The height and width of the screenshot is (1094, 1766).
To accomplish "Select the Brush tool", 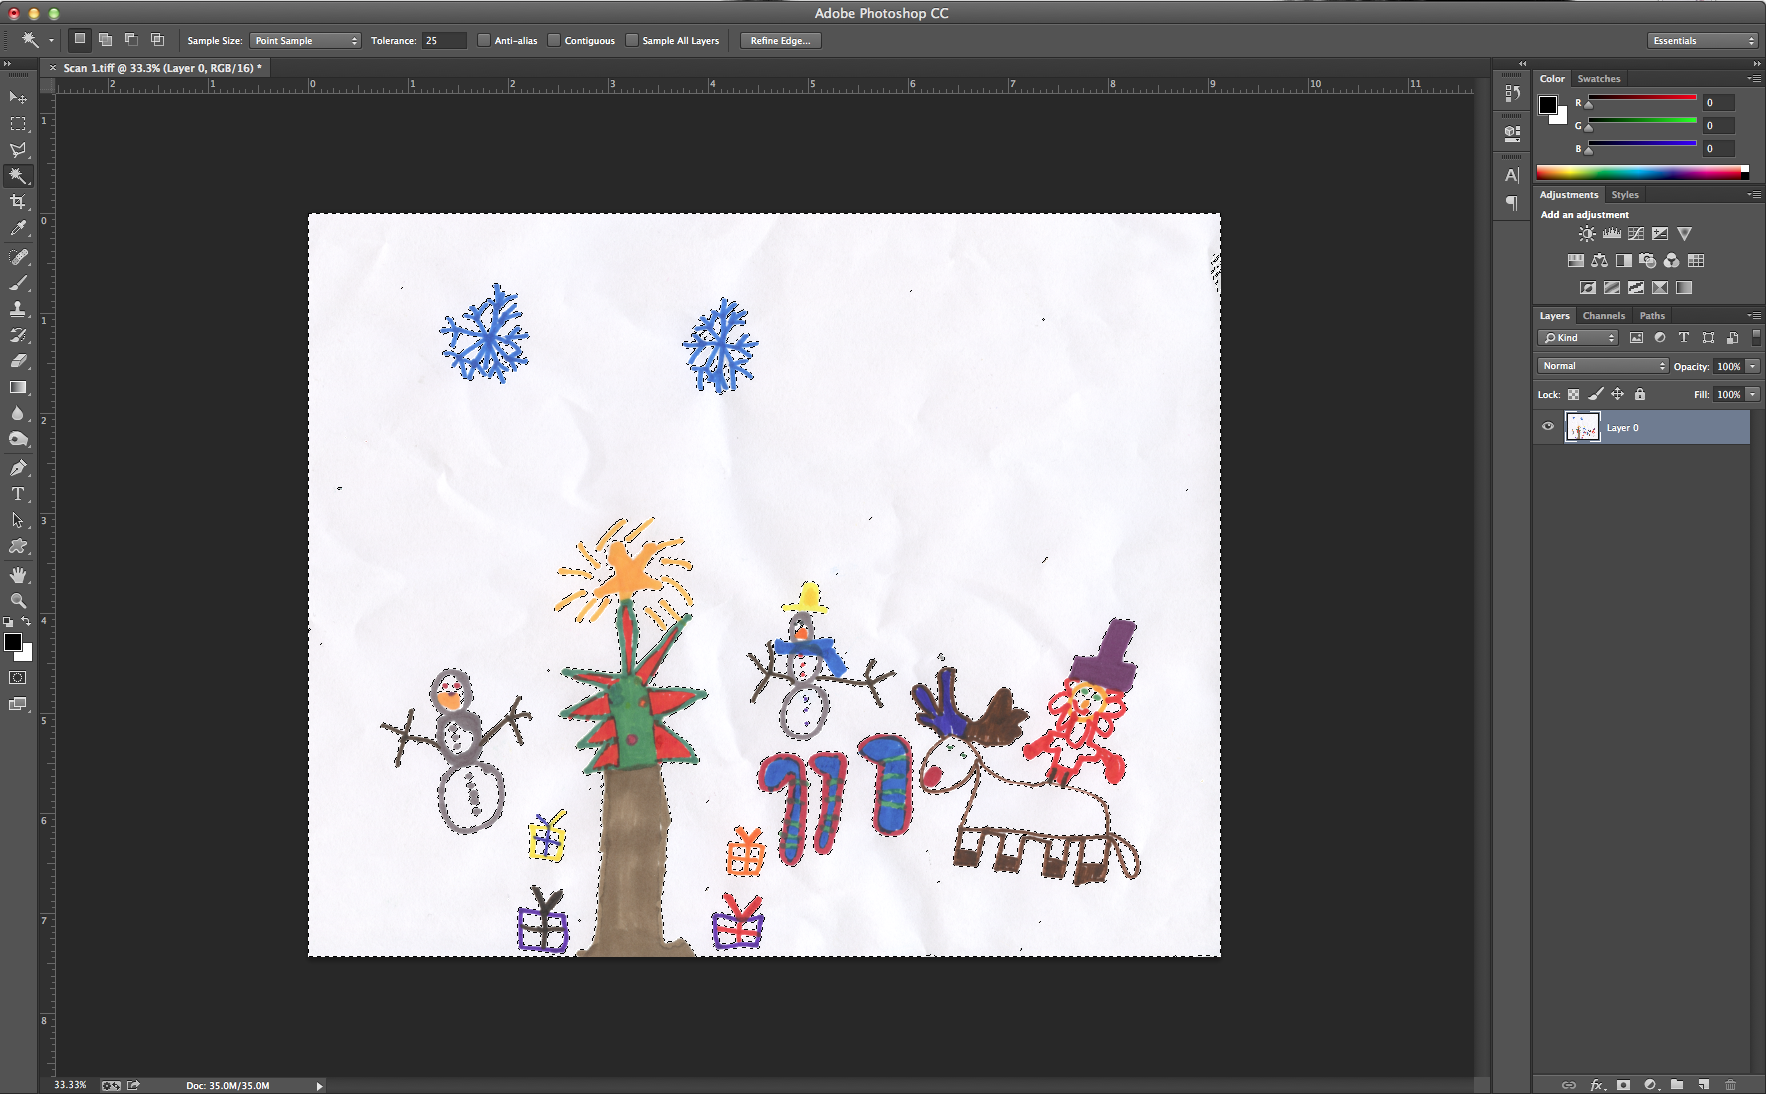I will (x=19, y=283).
